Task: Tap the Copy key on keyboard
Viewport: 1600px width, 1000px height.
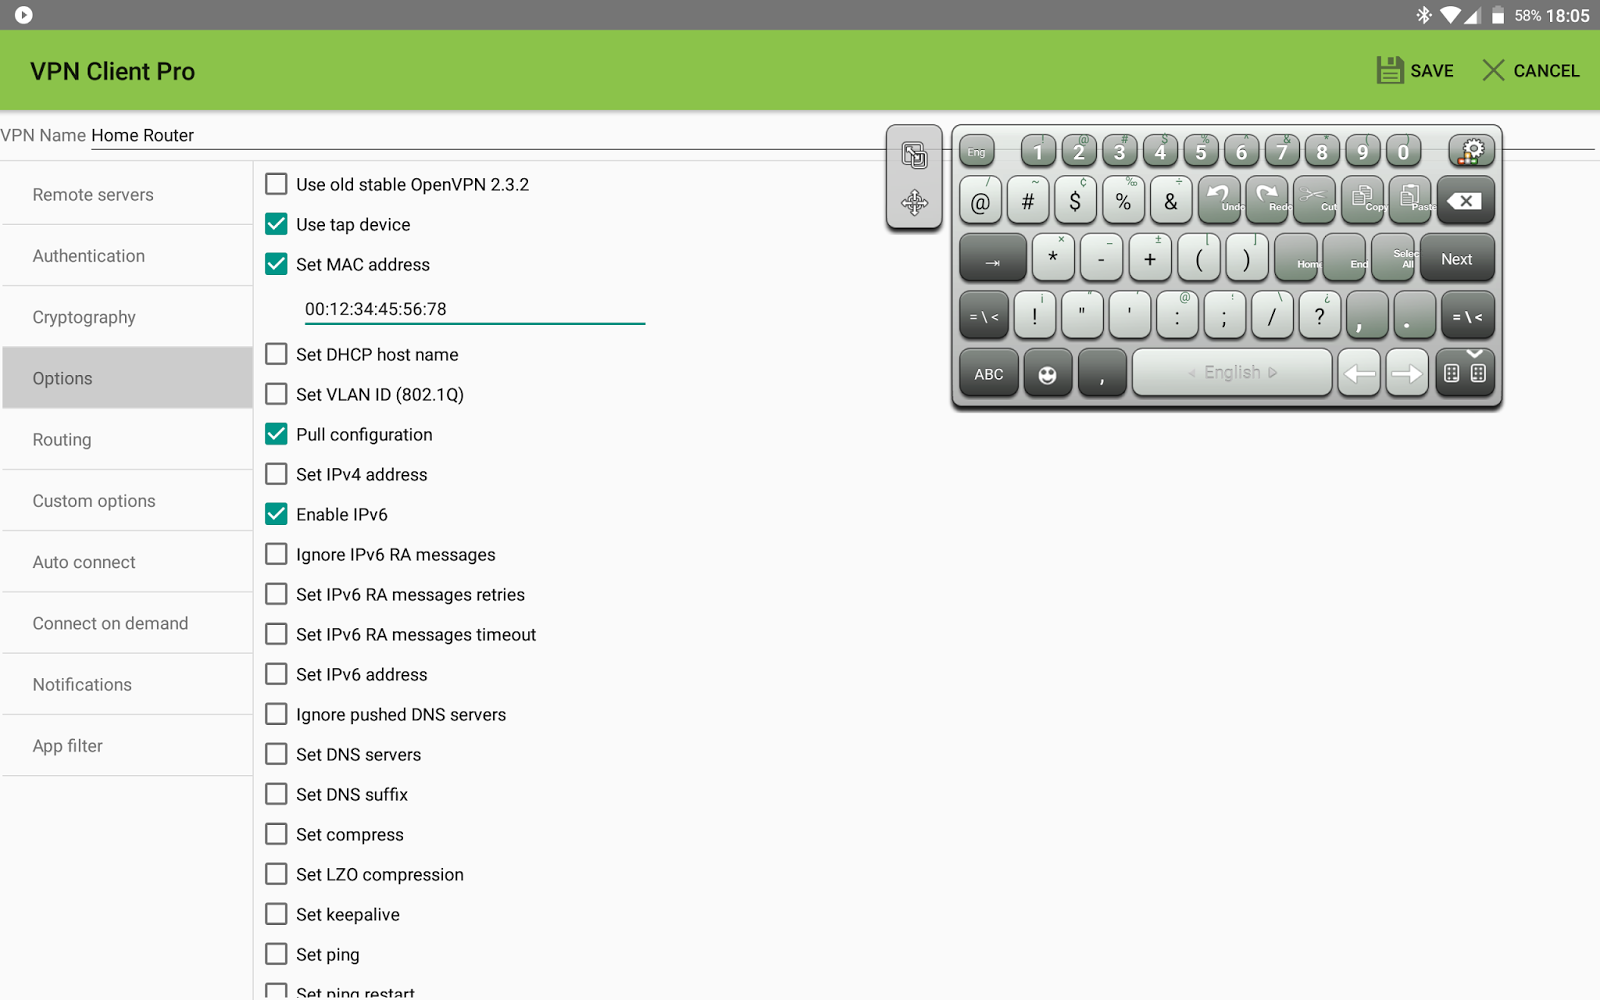Action: pos(1362,200)
